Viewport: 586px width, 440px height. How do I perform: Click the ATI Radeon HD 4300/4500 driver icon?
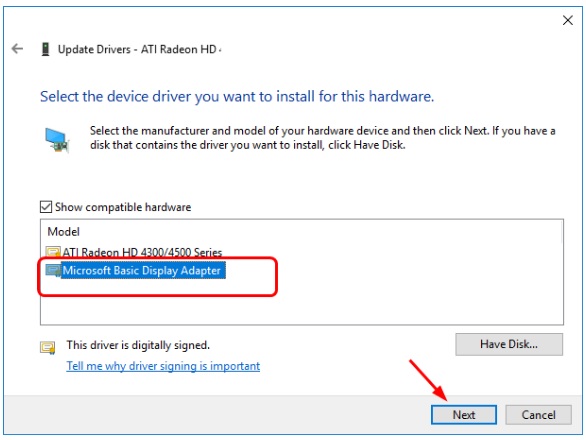53,252
